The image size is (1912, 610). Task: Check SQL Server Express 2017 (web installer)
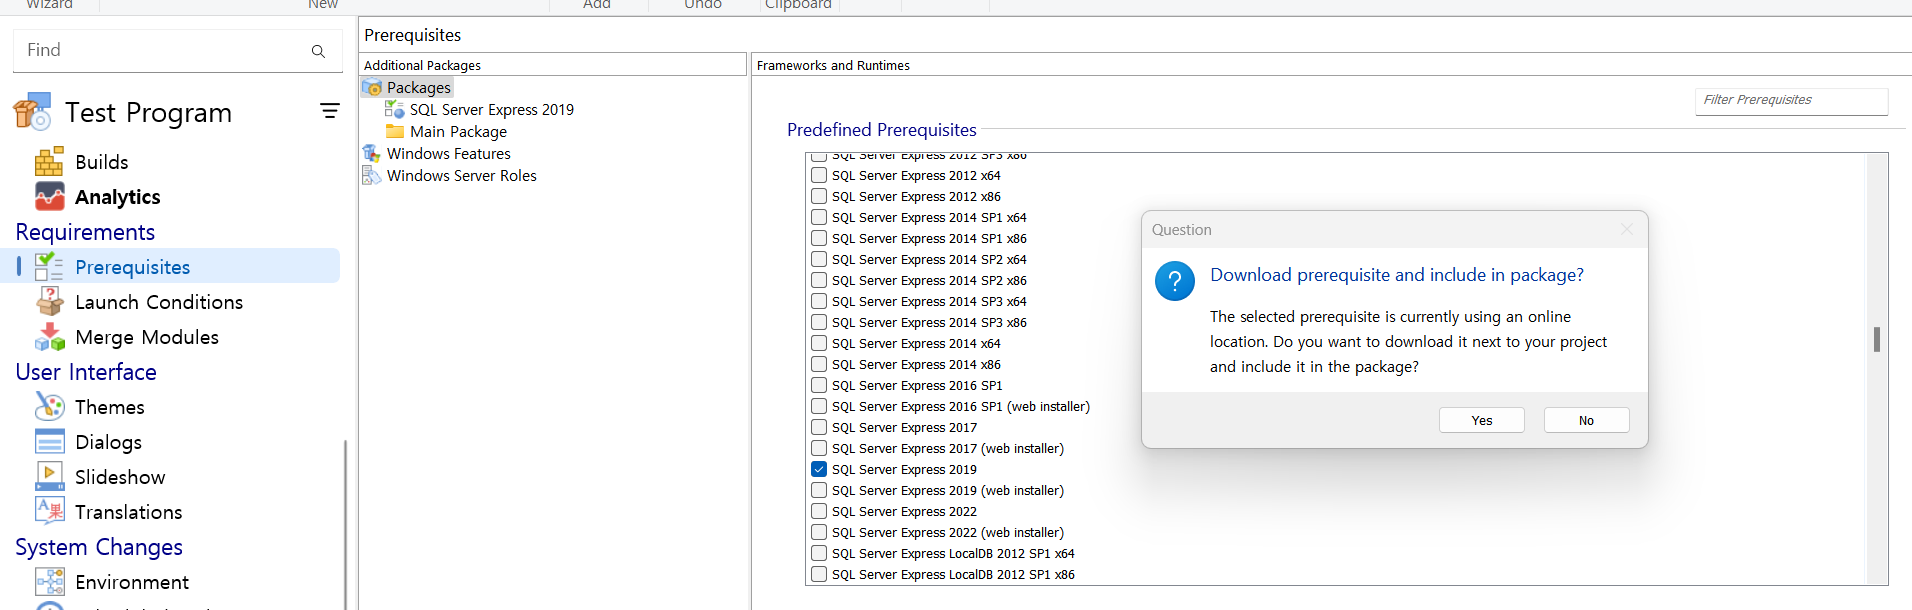point(819,448)
